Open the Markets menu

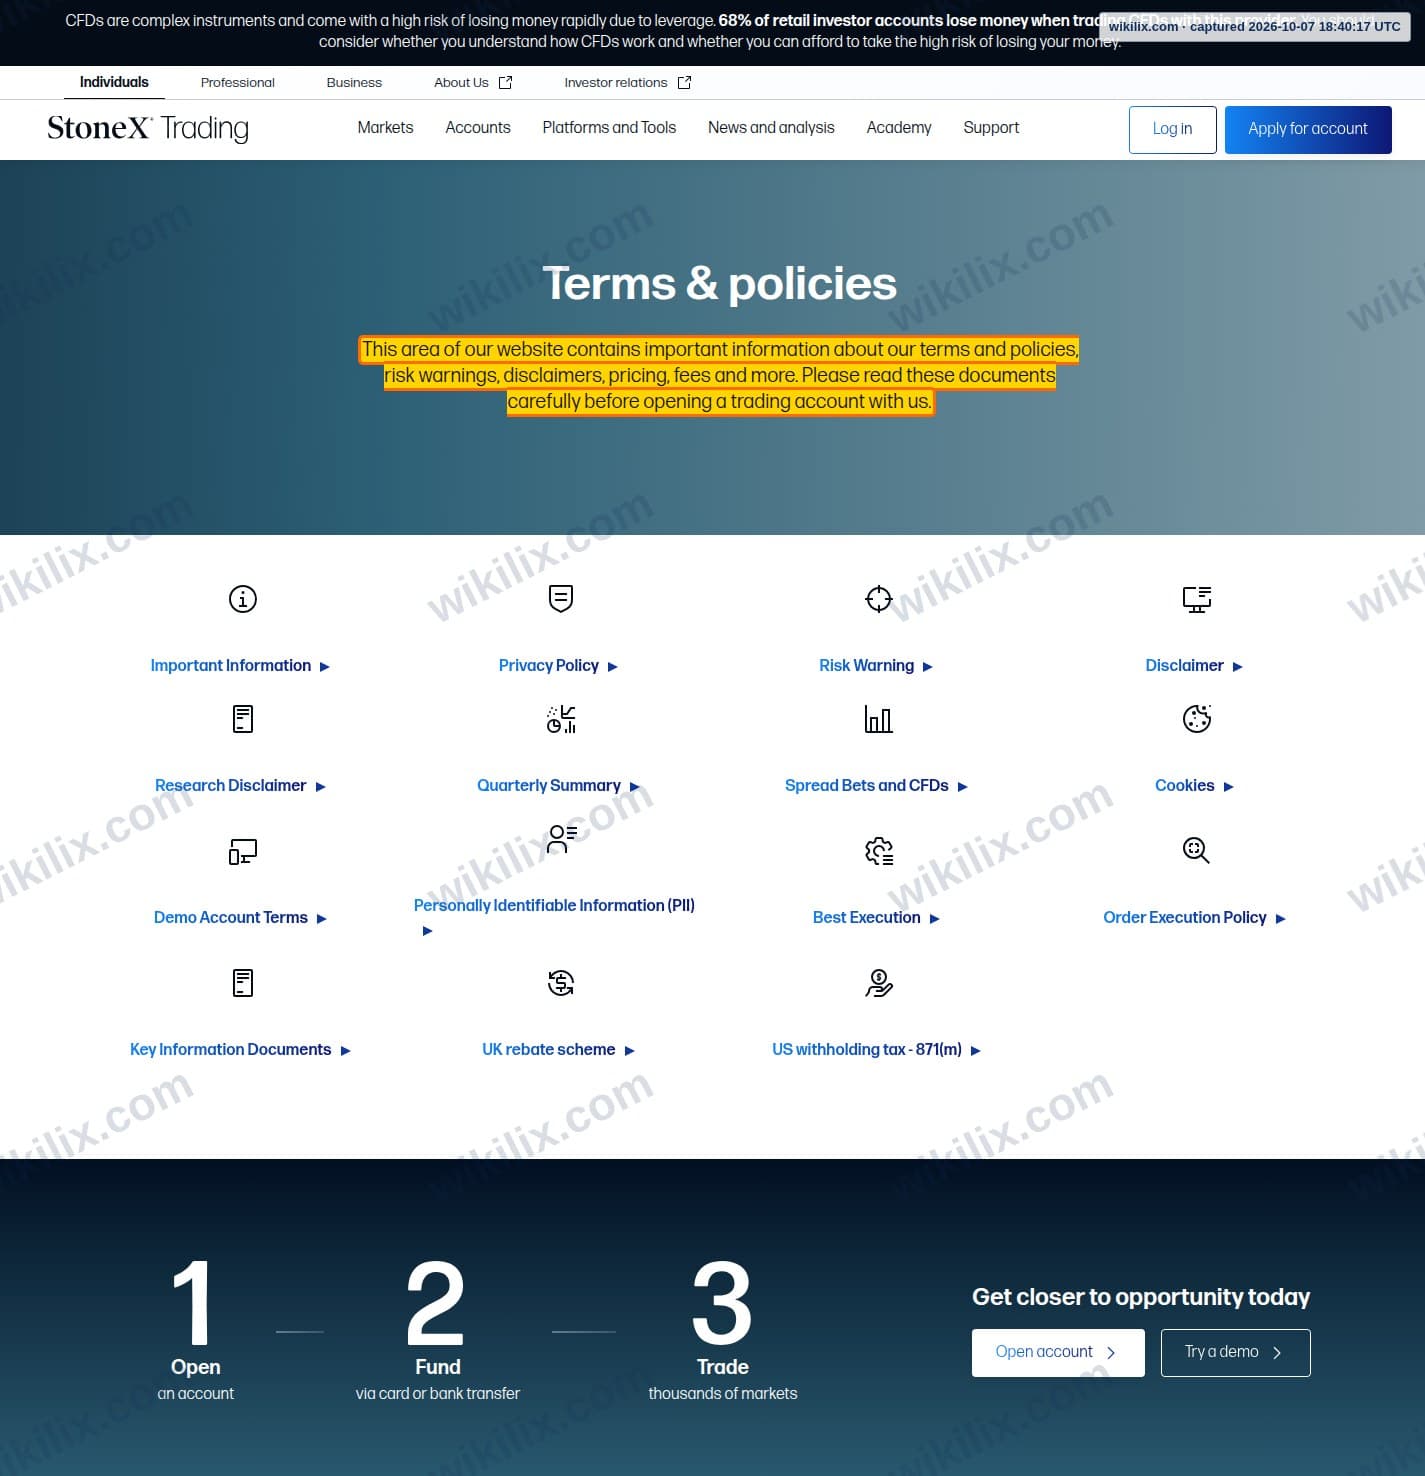[x=385, y=128]
